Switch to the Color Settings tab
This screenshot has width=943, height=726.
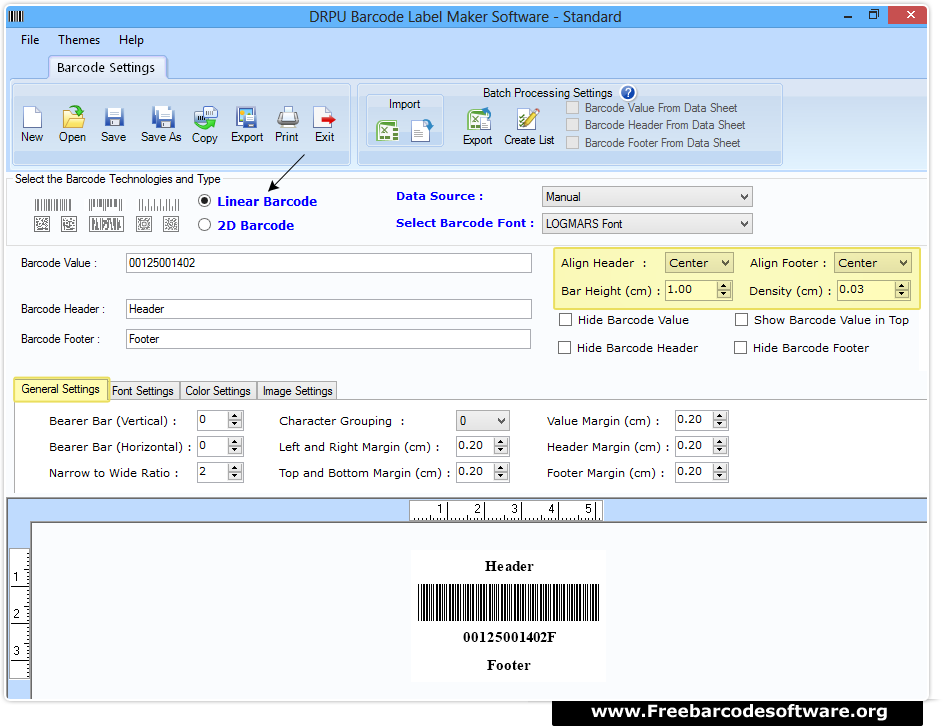(218, 391)
